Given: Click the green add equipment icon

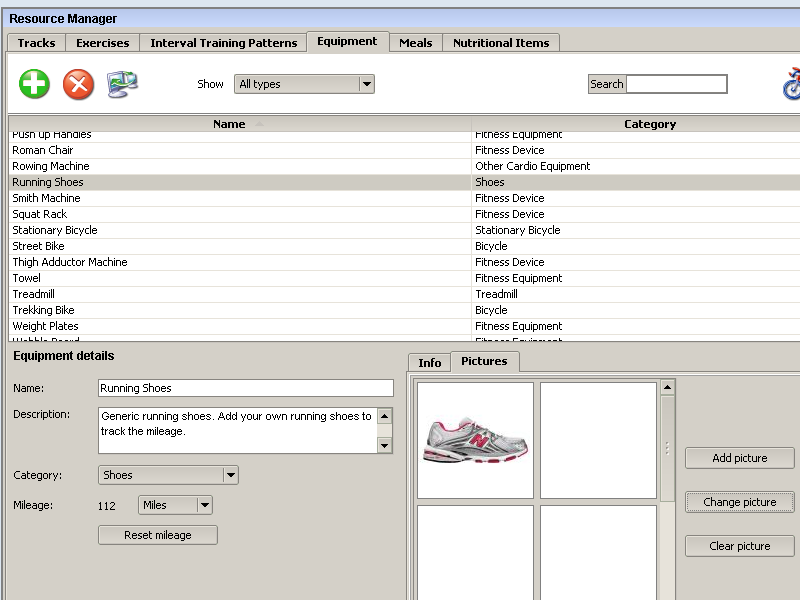Looking at the screenshot, I should pos(34,84).
